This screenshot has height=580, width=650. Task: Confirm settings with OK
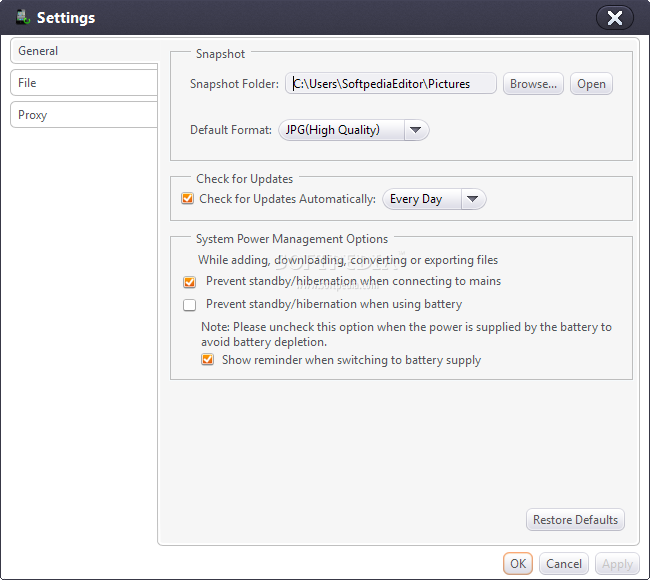(x=518, y=564)
